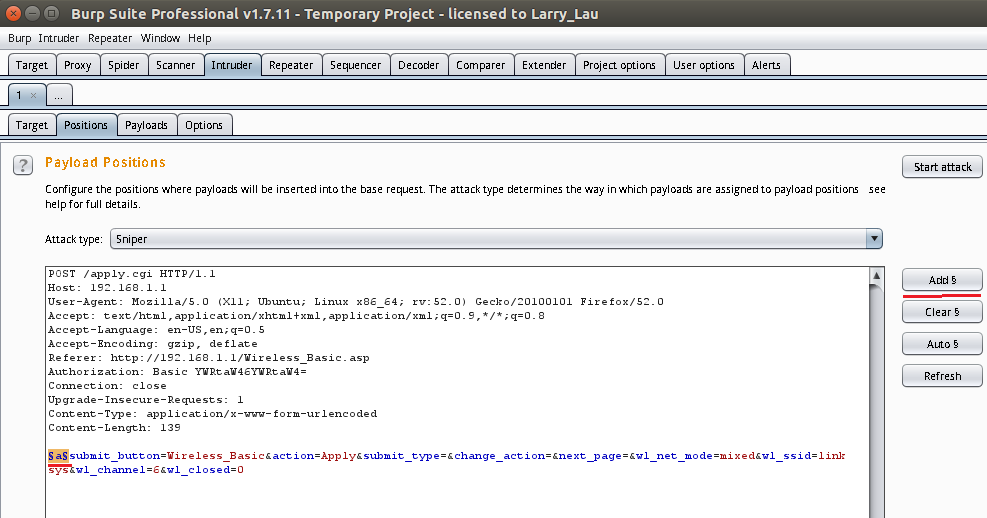Click the Start attack button
Screen dimensions: 987x518
(942, 167)
